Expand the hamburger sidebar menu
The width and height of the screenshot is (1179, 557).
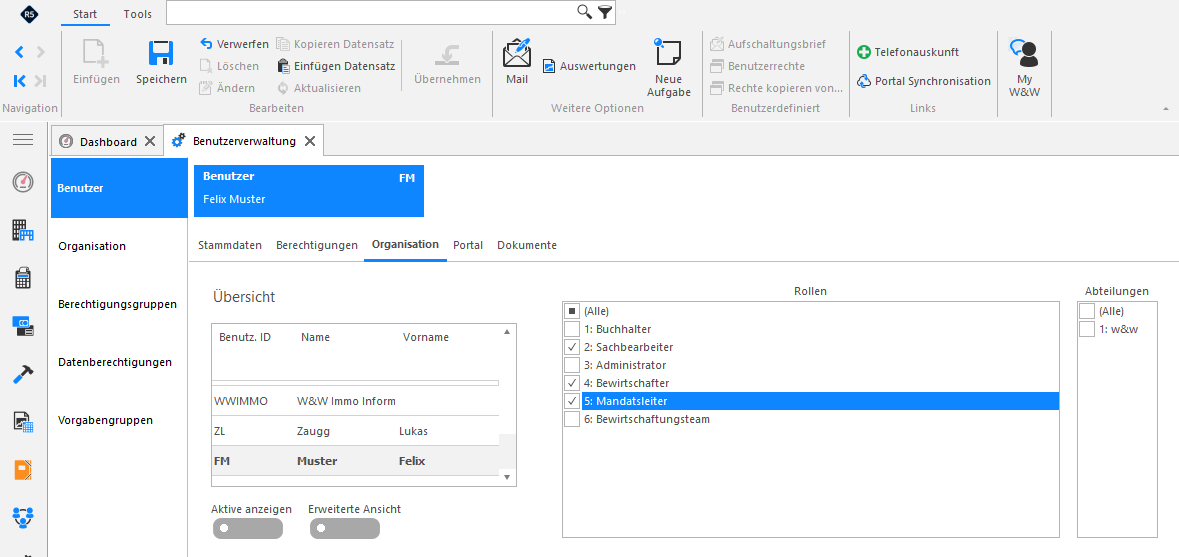click(23, 139)
